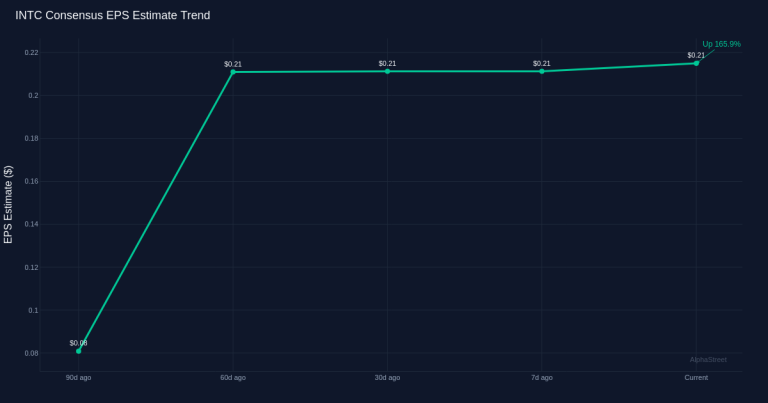Screen dimensions: 768x403
Task: Click the 0.18 y-axis tick label
Action: [x=31, y=139]
